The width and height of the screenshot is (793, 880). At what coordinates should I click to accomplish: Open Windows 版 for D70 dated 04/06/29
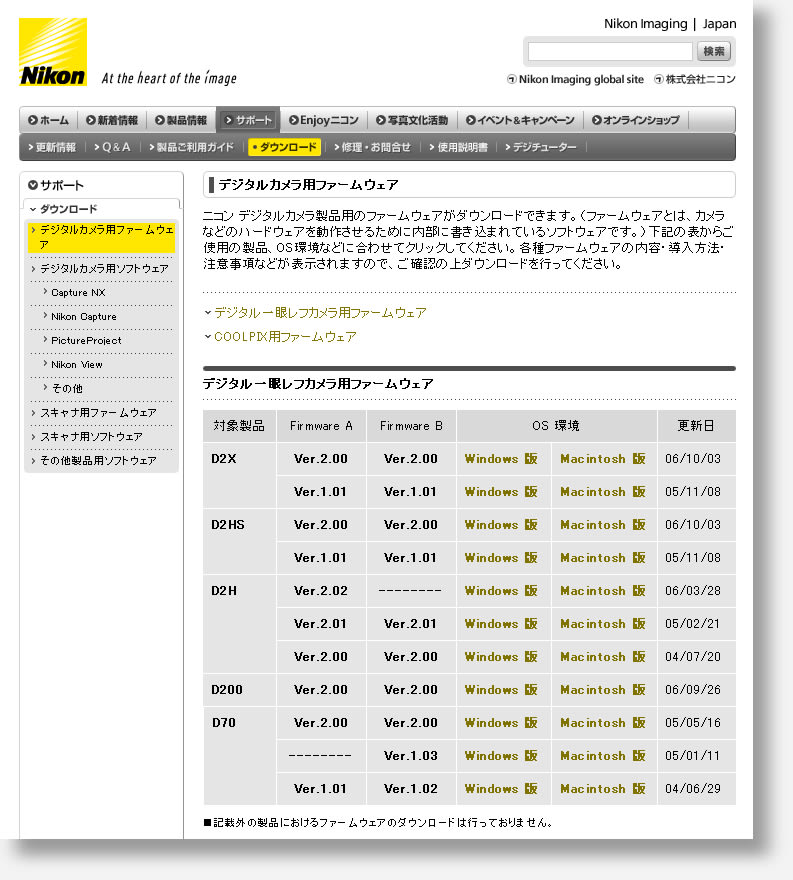click(501, 789)
